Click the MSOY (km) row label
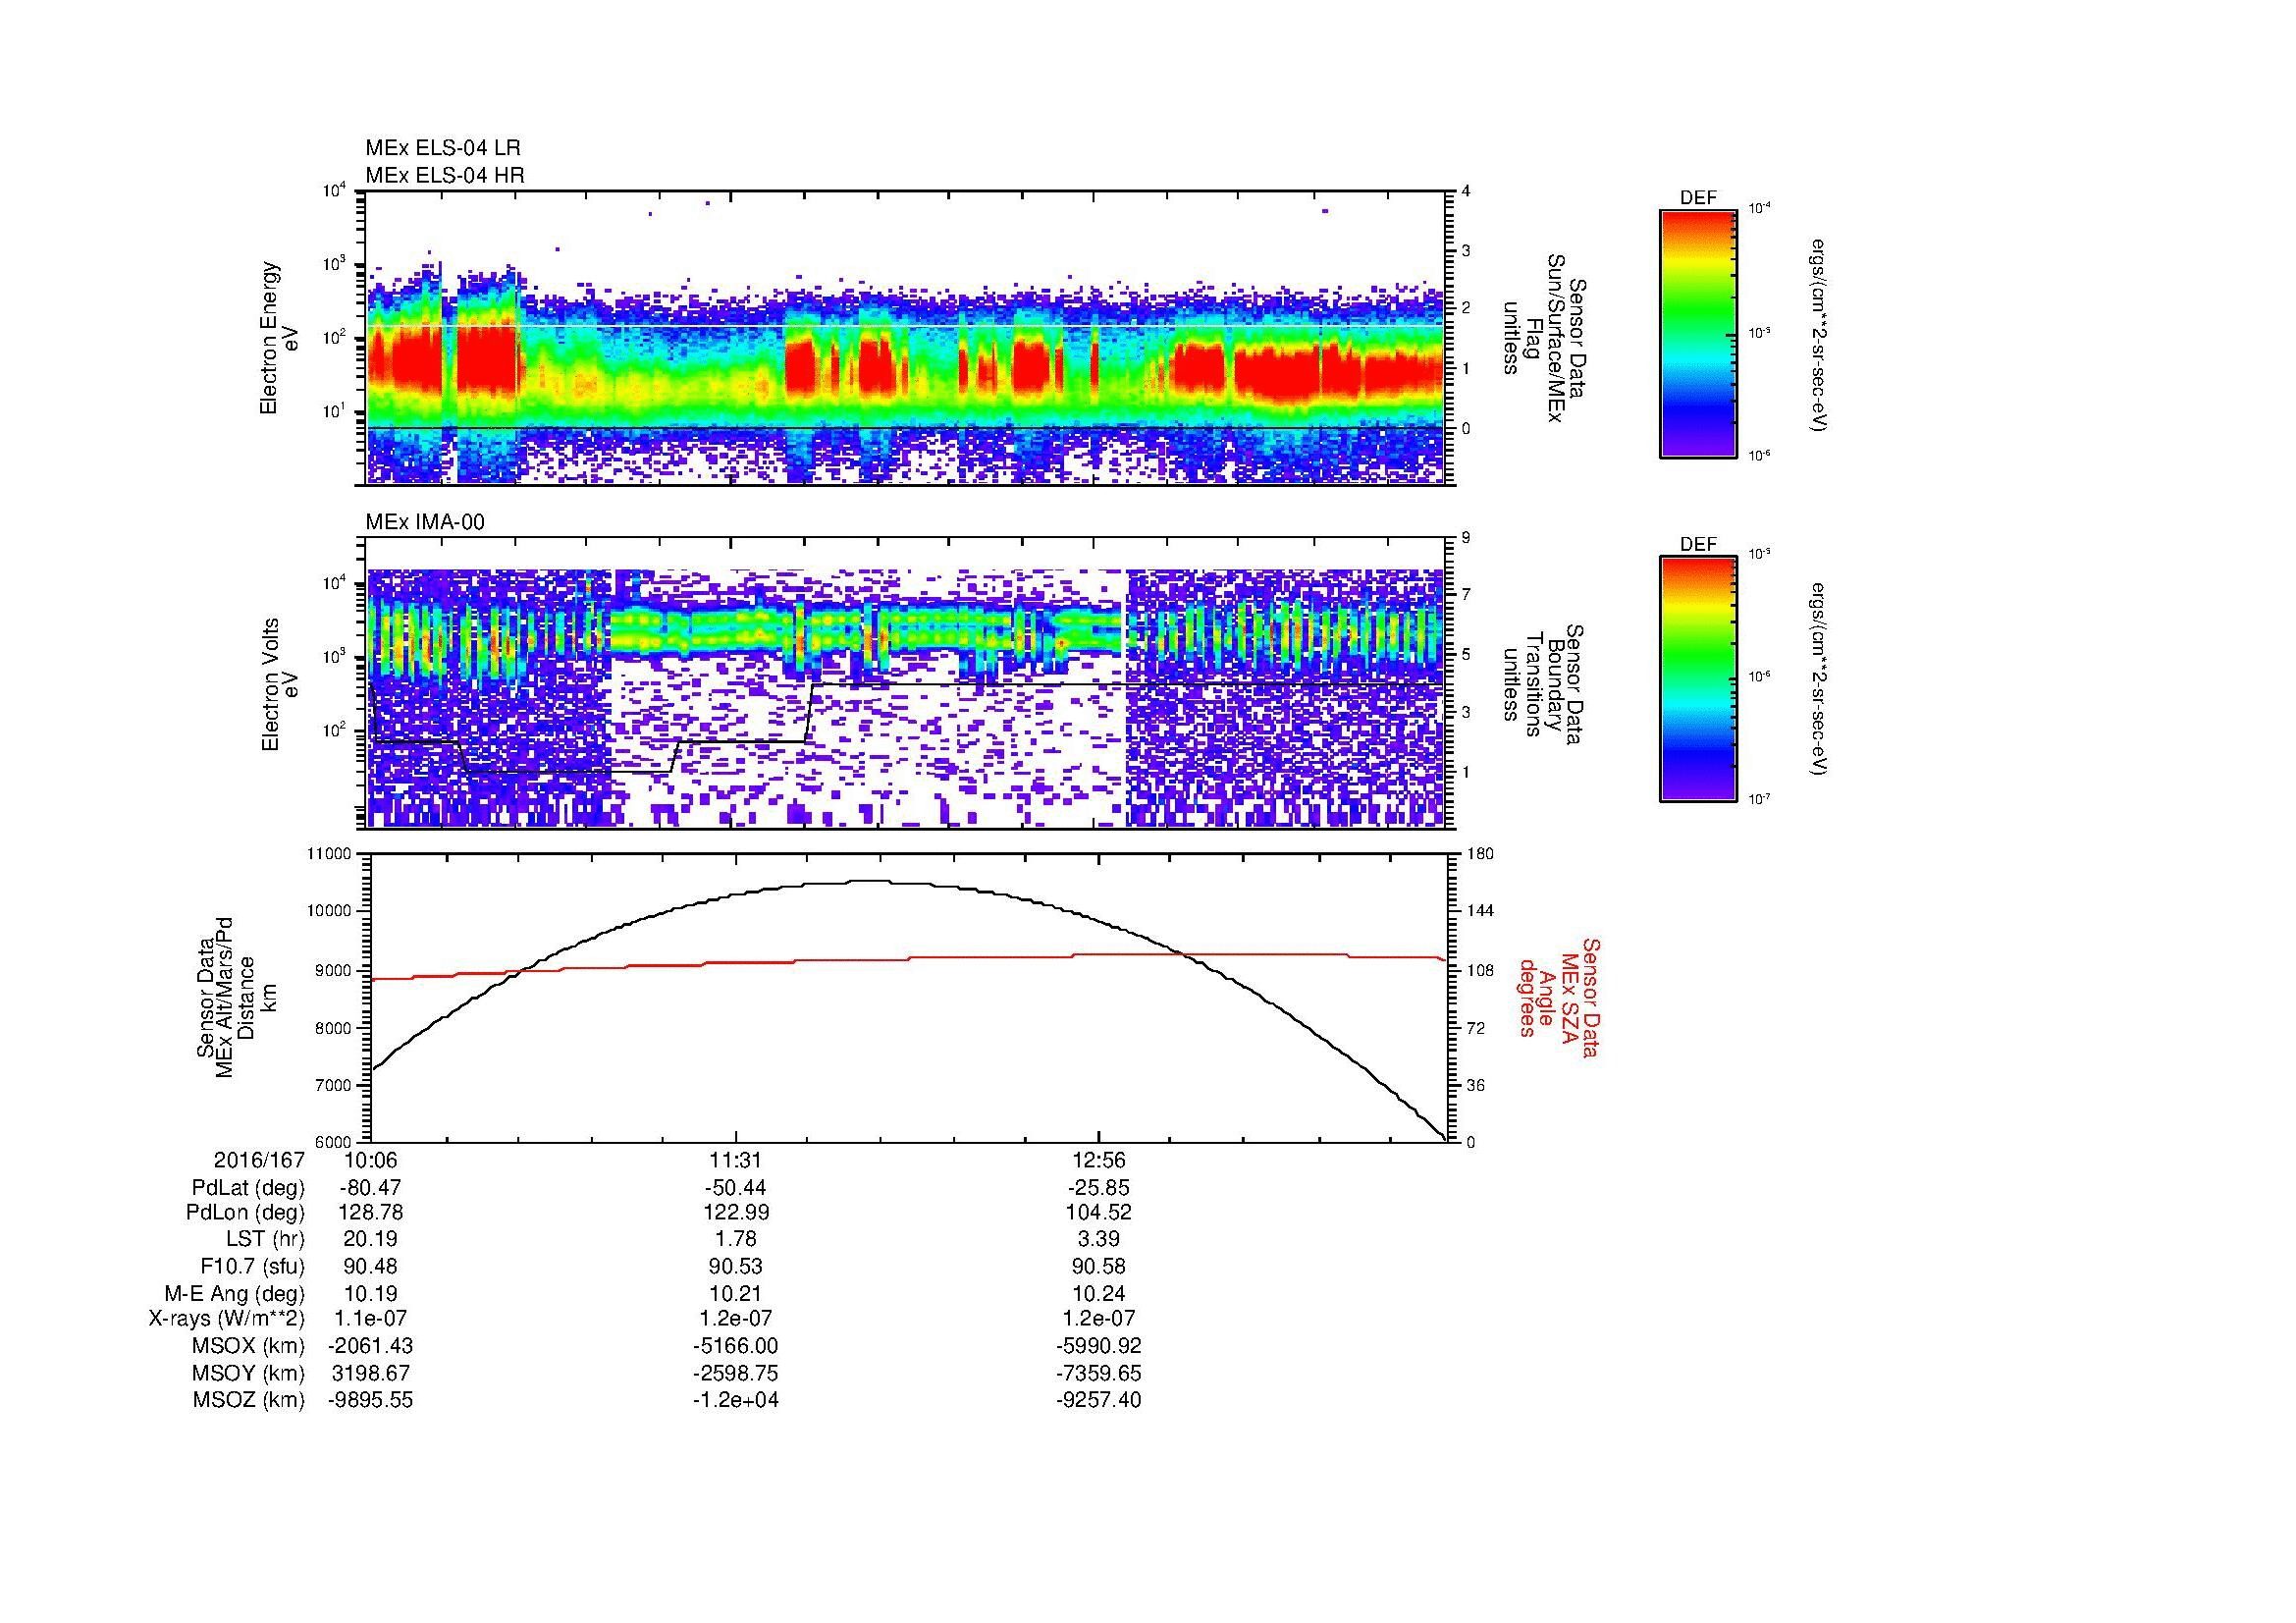Screen dimensions: 2296x1623 tap(248, 1373)
